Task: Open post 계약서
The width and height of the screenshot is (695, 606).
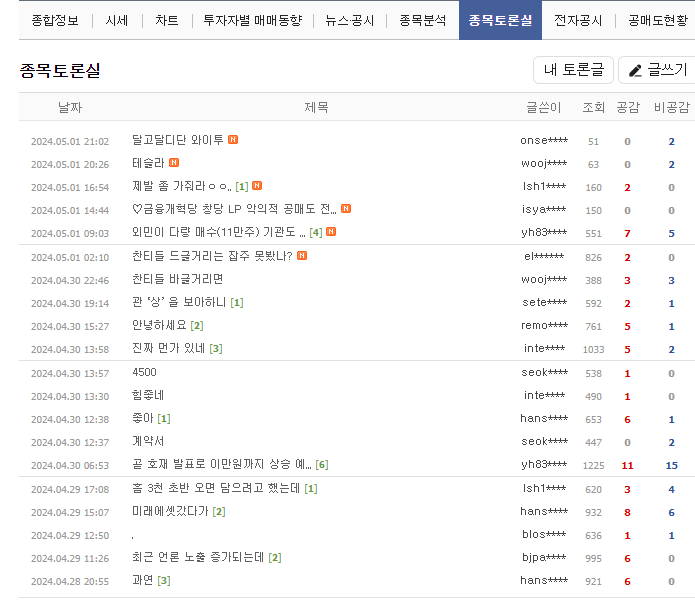Action: click(148, 442)
